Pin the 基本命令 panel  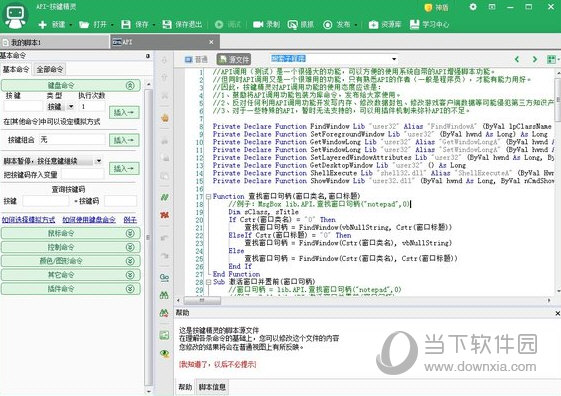point(148,56)
